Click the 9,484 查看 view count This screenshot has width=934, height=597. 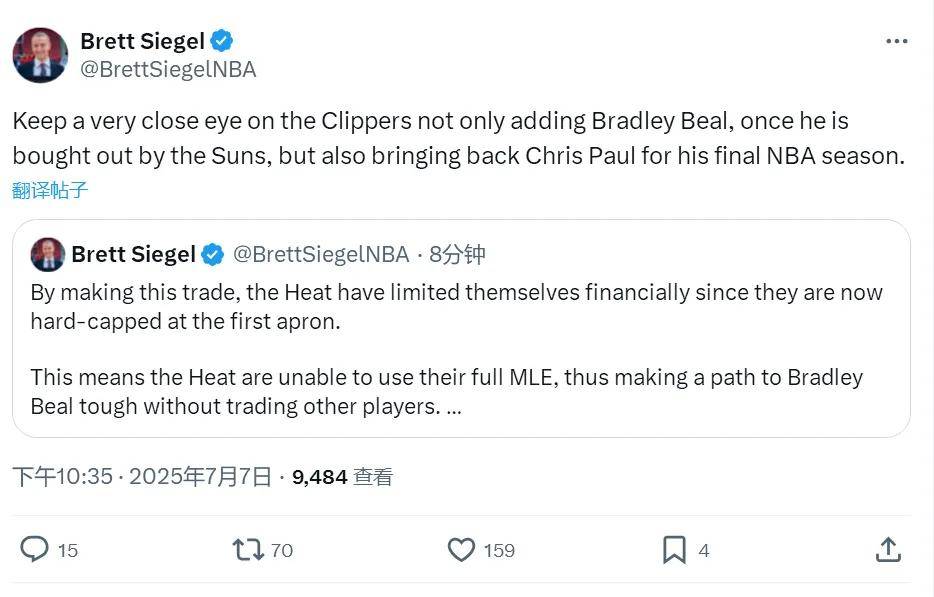pos(342,477)
